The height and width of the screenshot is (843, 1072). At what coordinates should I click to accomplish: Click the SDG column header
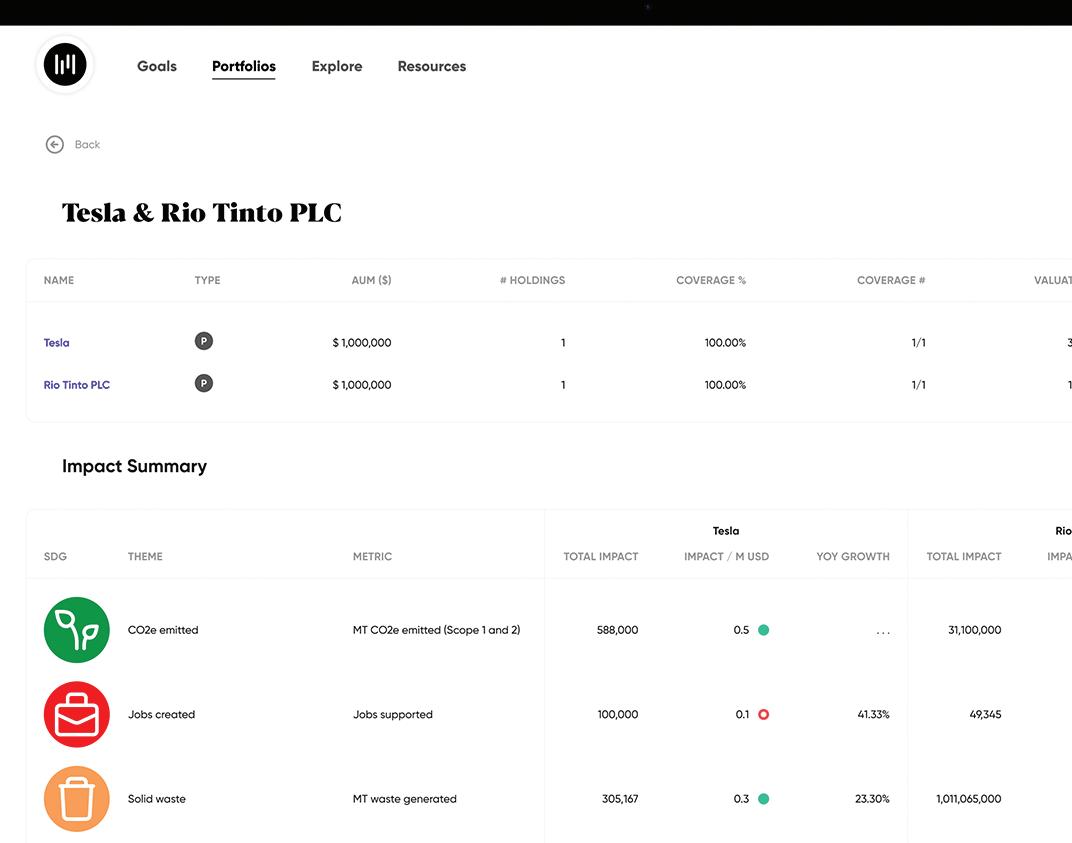(55, 557)
